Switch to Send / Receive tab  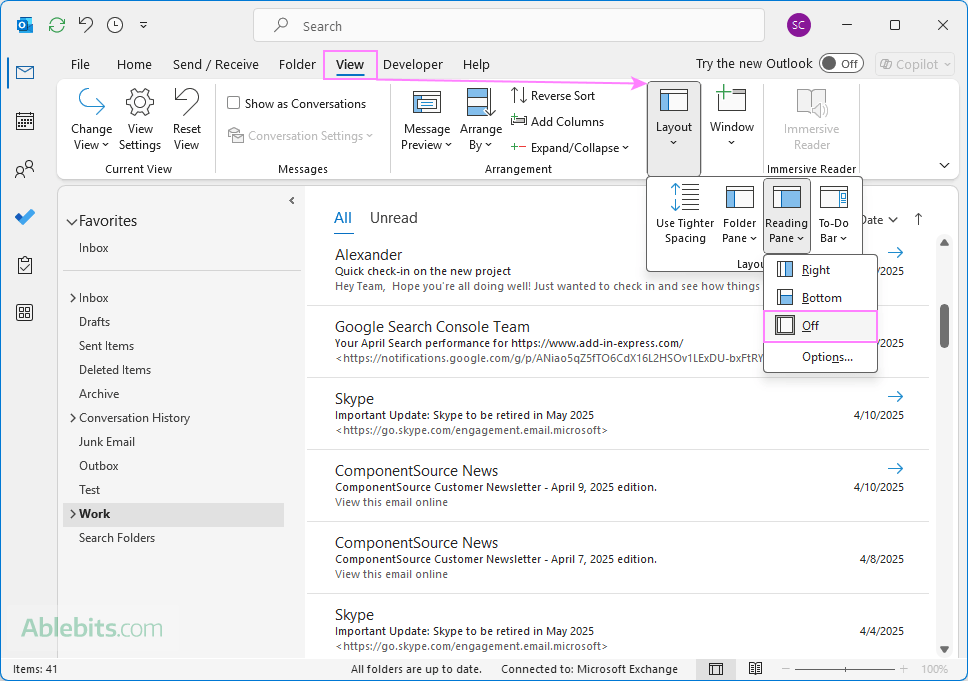215,64
